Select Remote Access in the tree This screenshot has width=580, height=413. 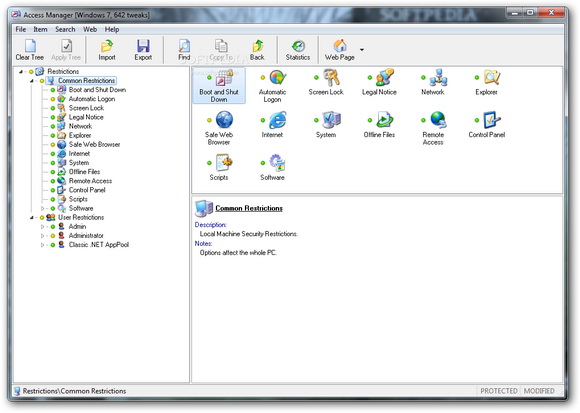(90, 181)
